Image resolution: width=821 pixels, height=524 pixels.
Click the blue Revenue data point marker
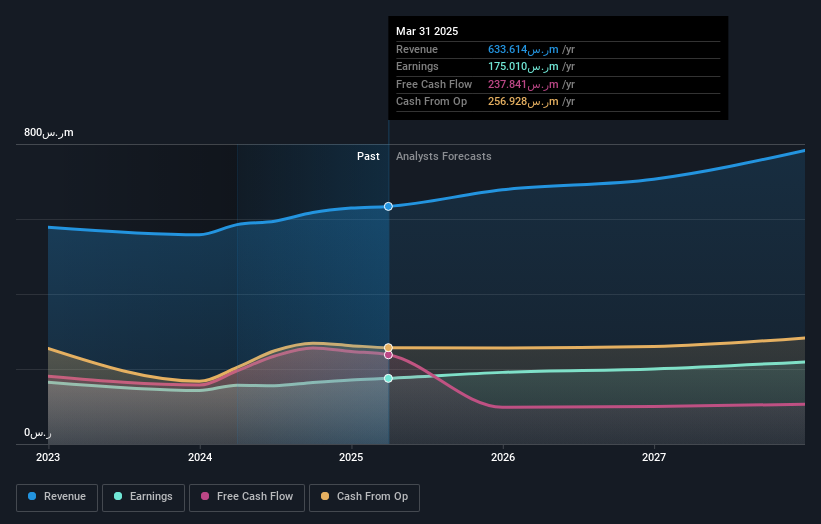388,206
